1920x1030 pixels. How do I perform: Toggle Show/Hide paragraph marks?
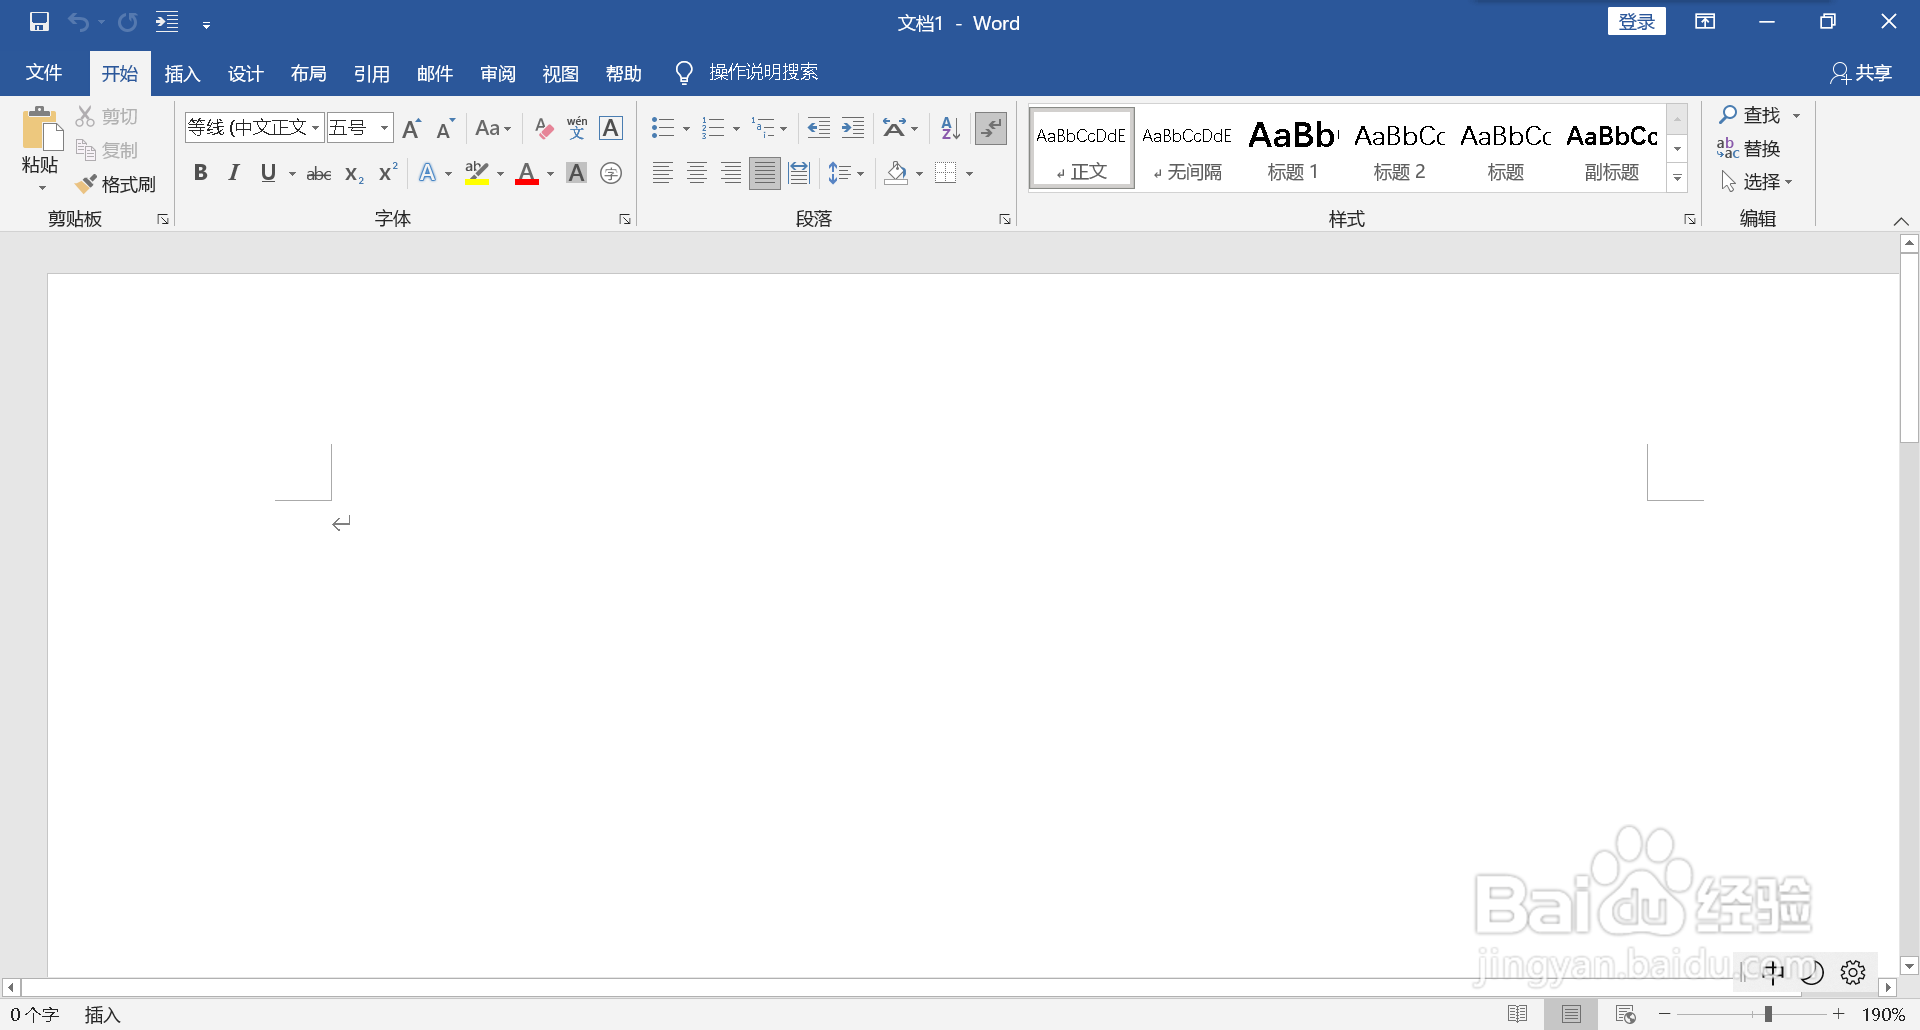point(991,128)
